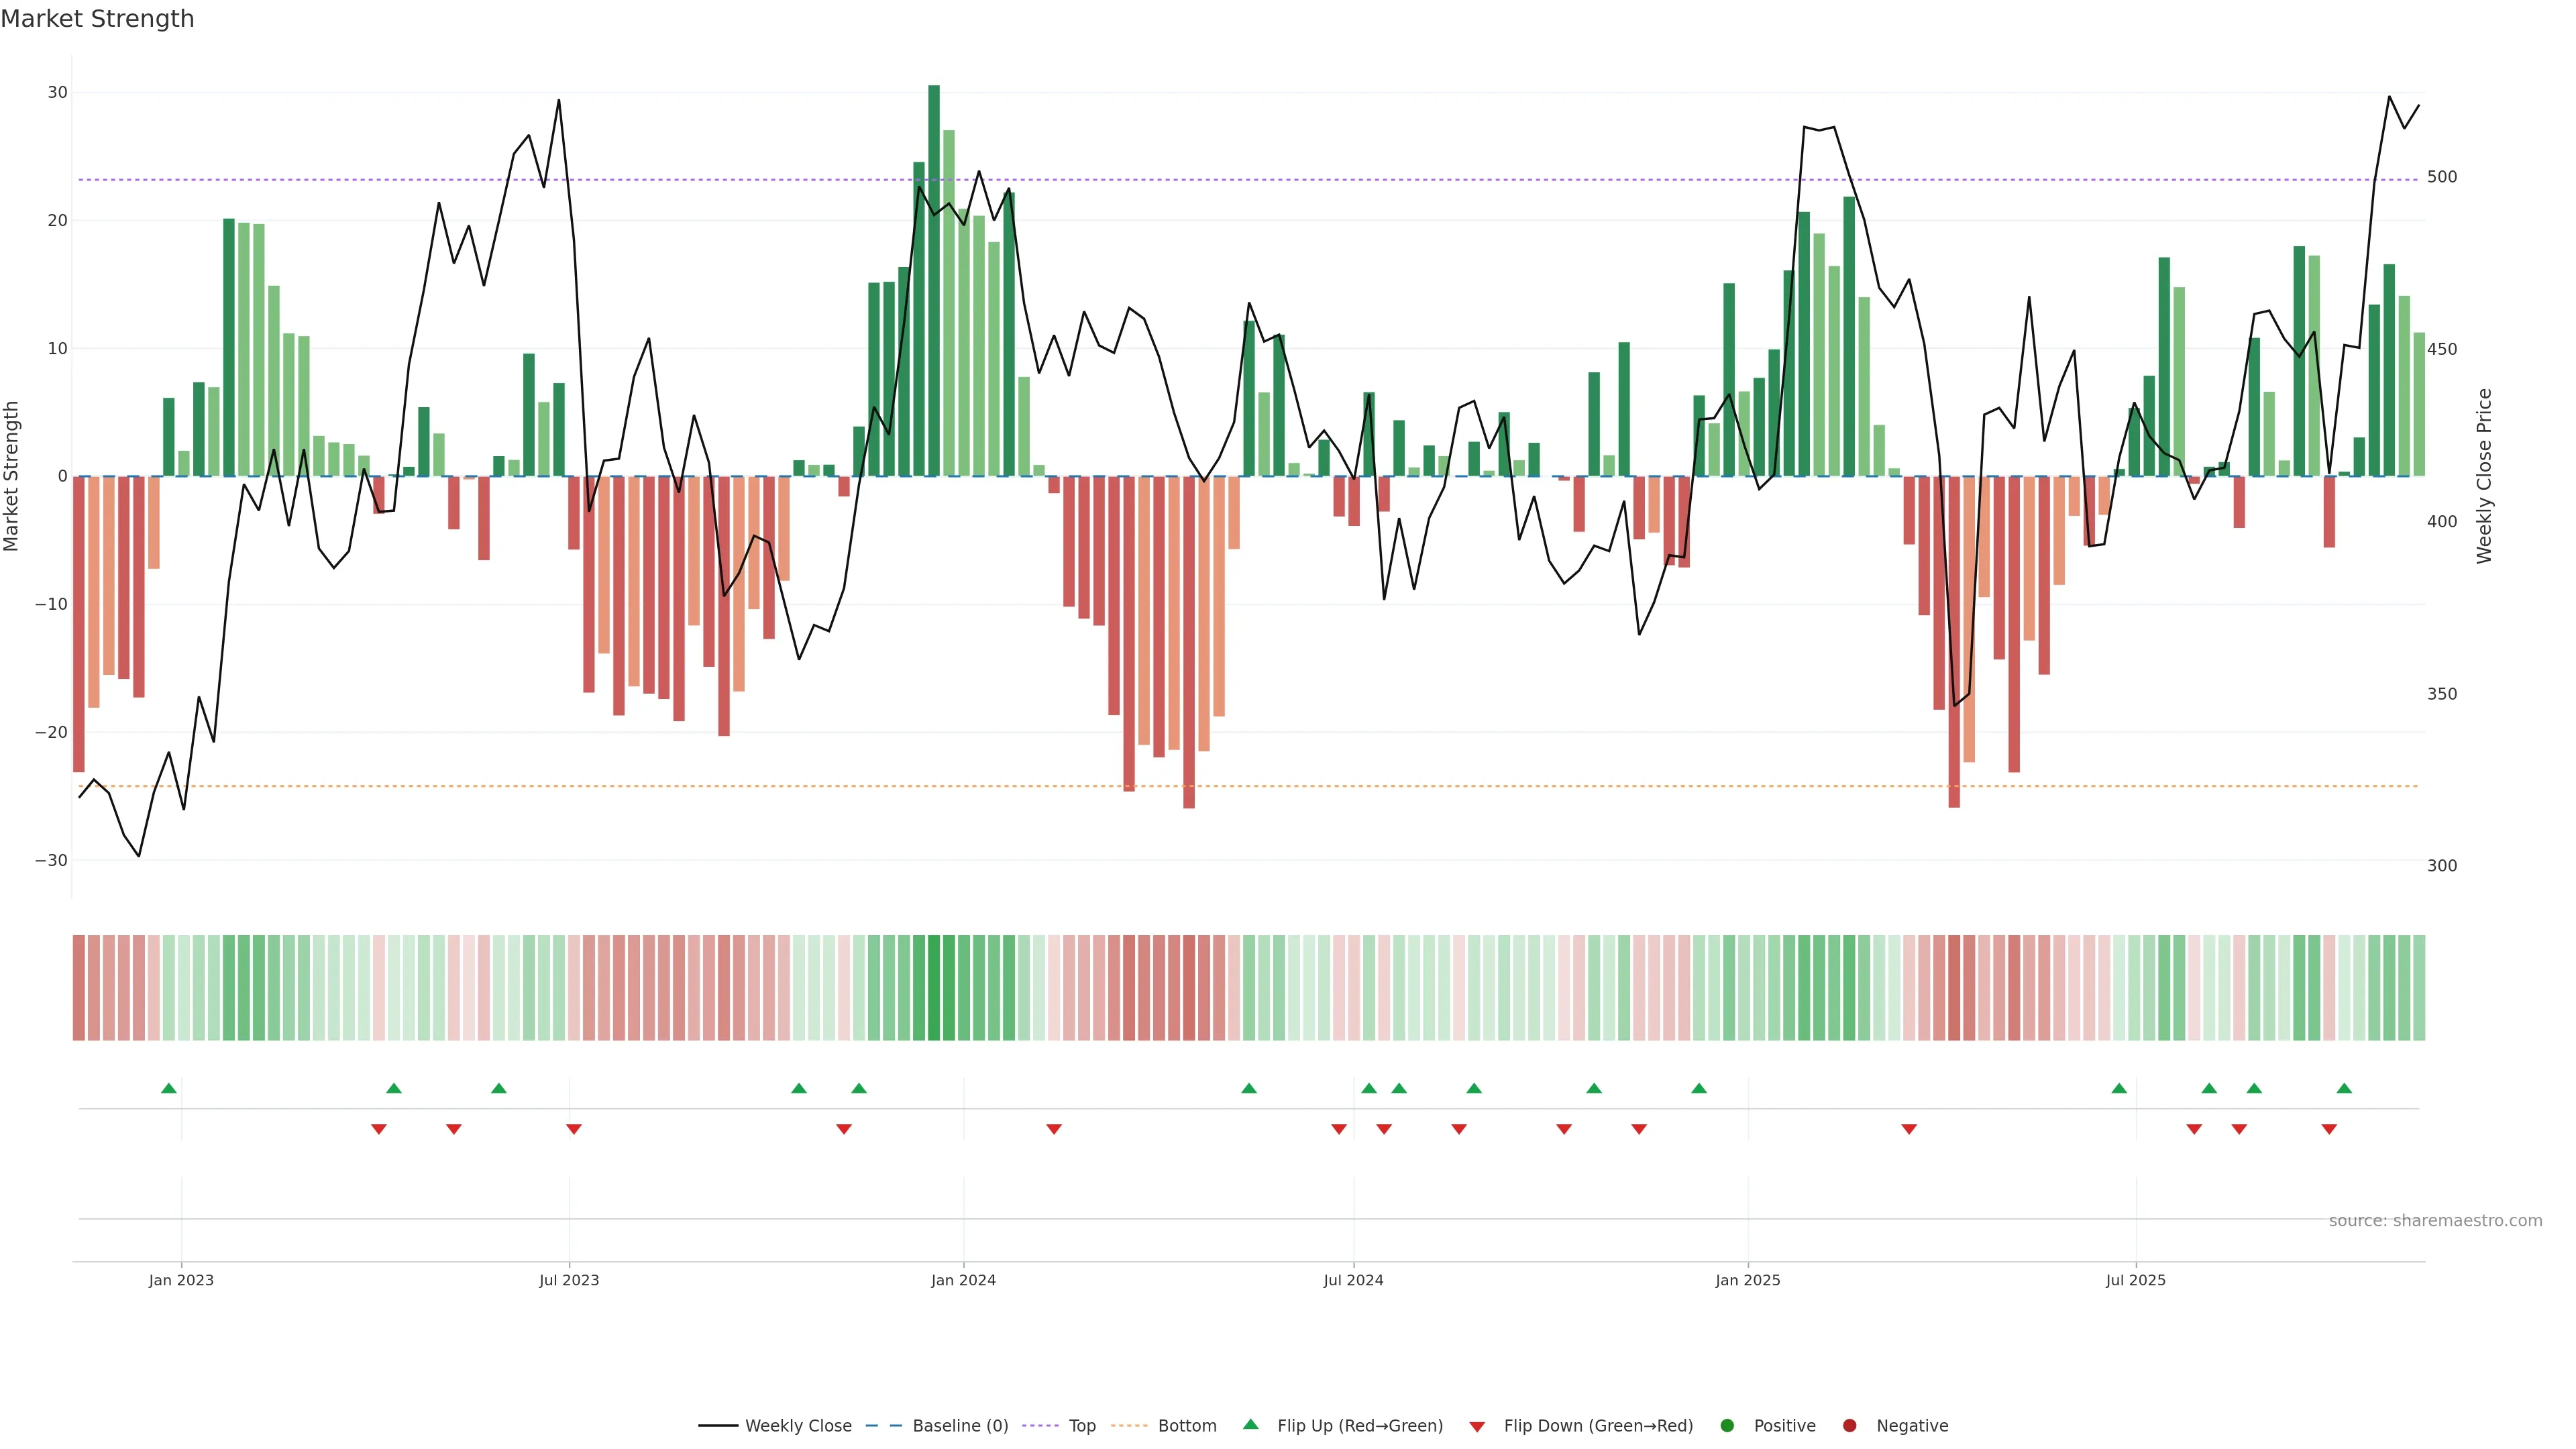Click last red flip-down triangle marker
Image resolution: width=2576 pixels, height=1449 pixels.
point(2329,1129)
